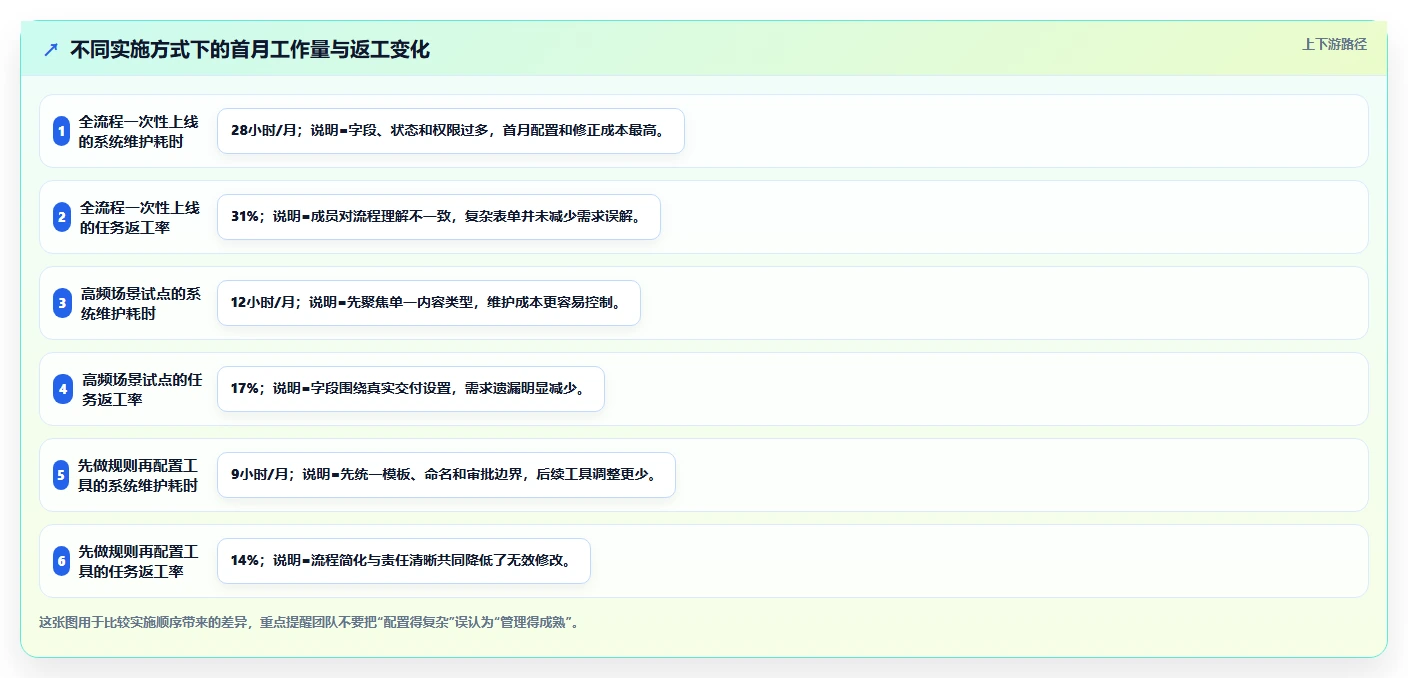
Task: Select the label 高频场景试点的任务返工率
Action: point(140,389)
